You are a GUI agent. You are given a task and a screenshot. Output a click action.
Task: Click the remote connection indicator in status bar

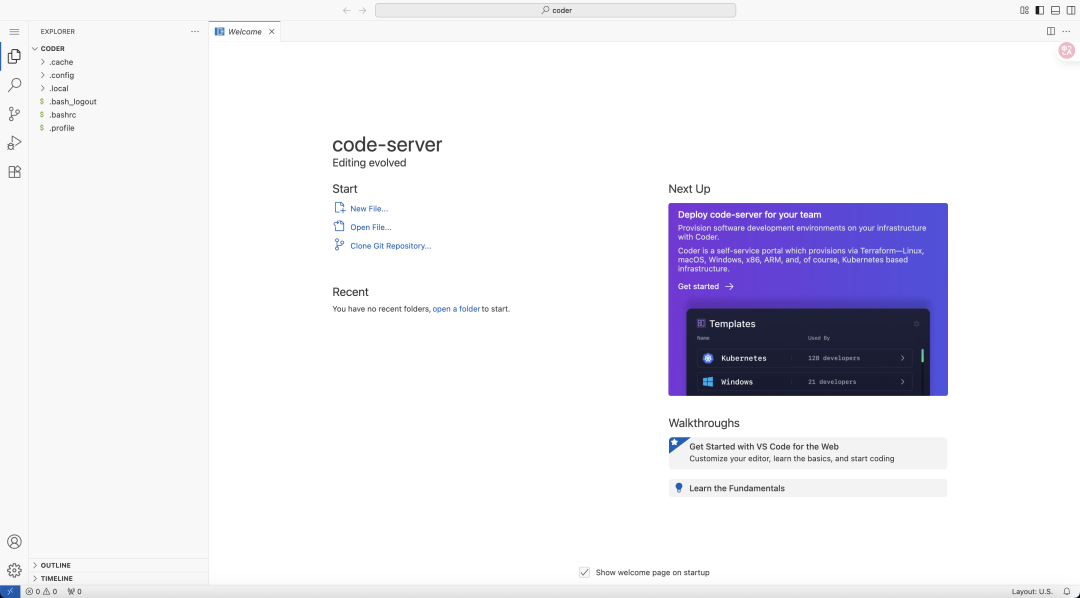click(10, 591)
